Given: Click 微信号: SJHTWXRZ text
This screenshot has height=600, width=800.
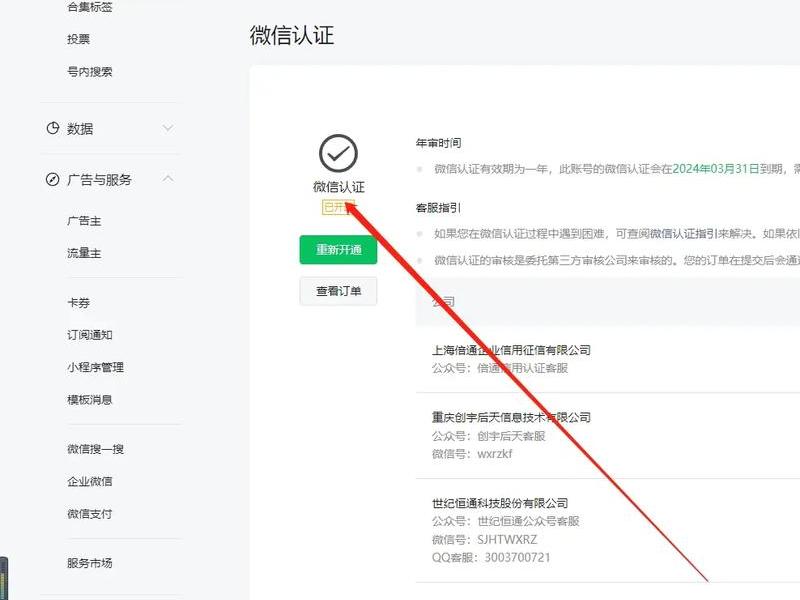Looking at the screenshot, I should (x=485, y=540).
